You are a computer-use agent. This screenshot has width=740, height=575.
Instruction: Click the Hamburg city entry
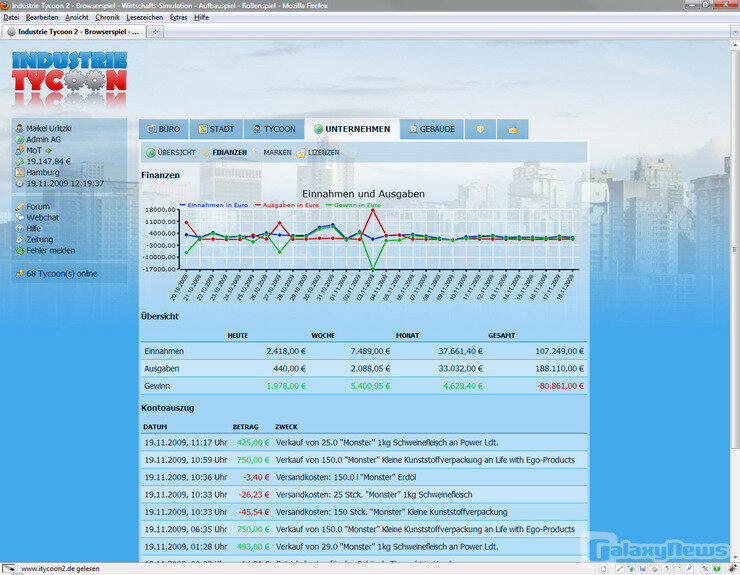coord(37,172)
